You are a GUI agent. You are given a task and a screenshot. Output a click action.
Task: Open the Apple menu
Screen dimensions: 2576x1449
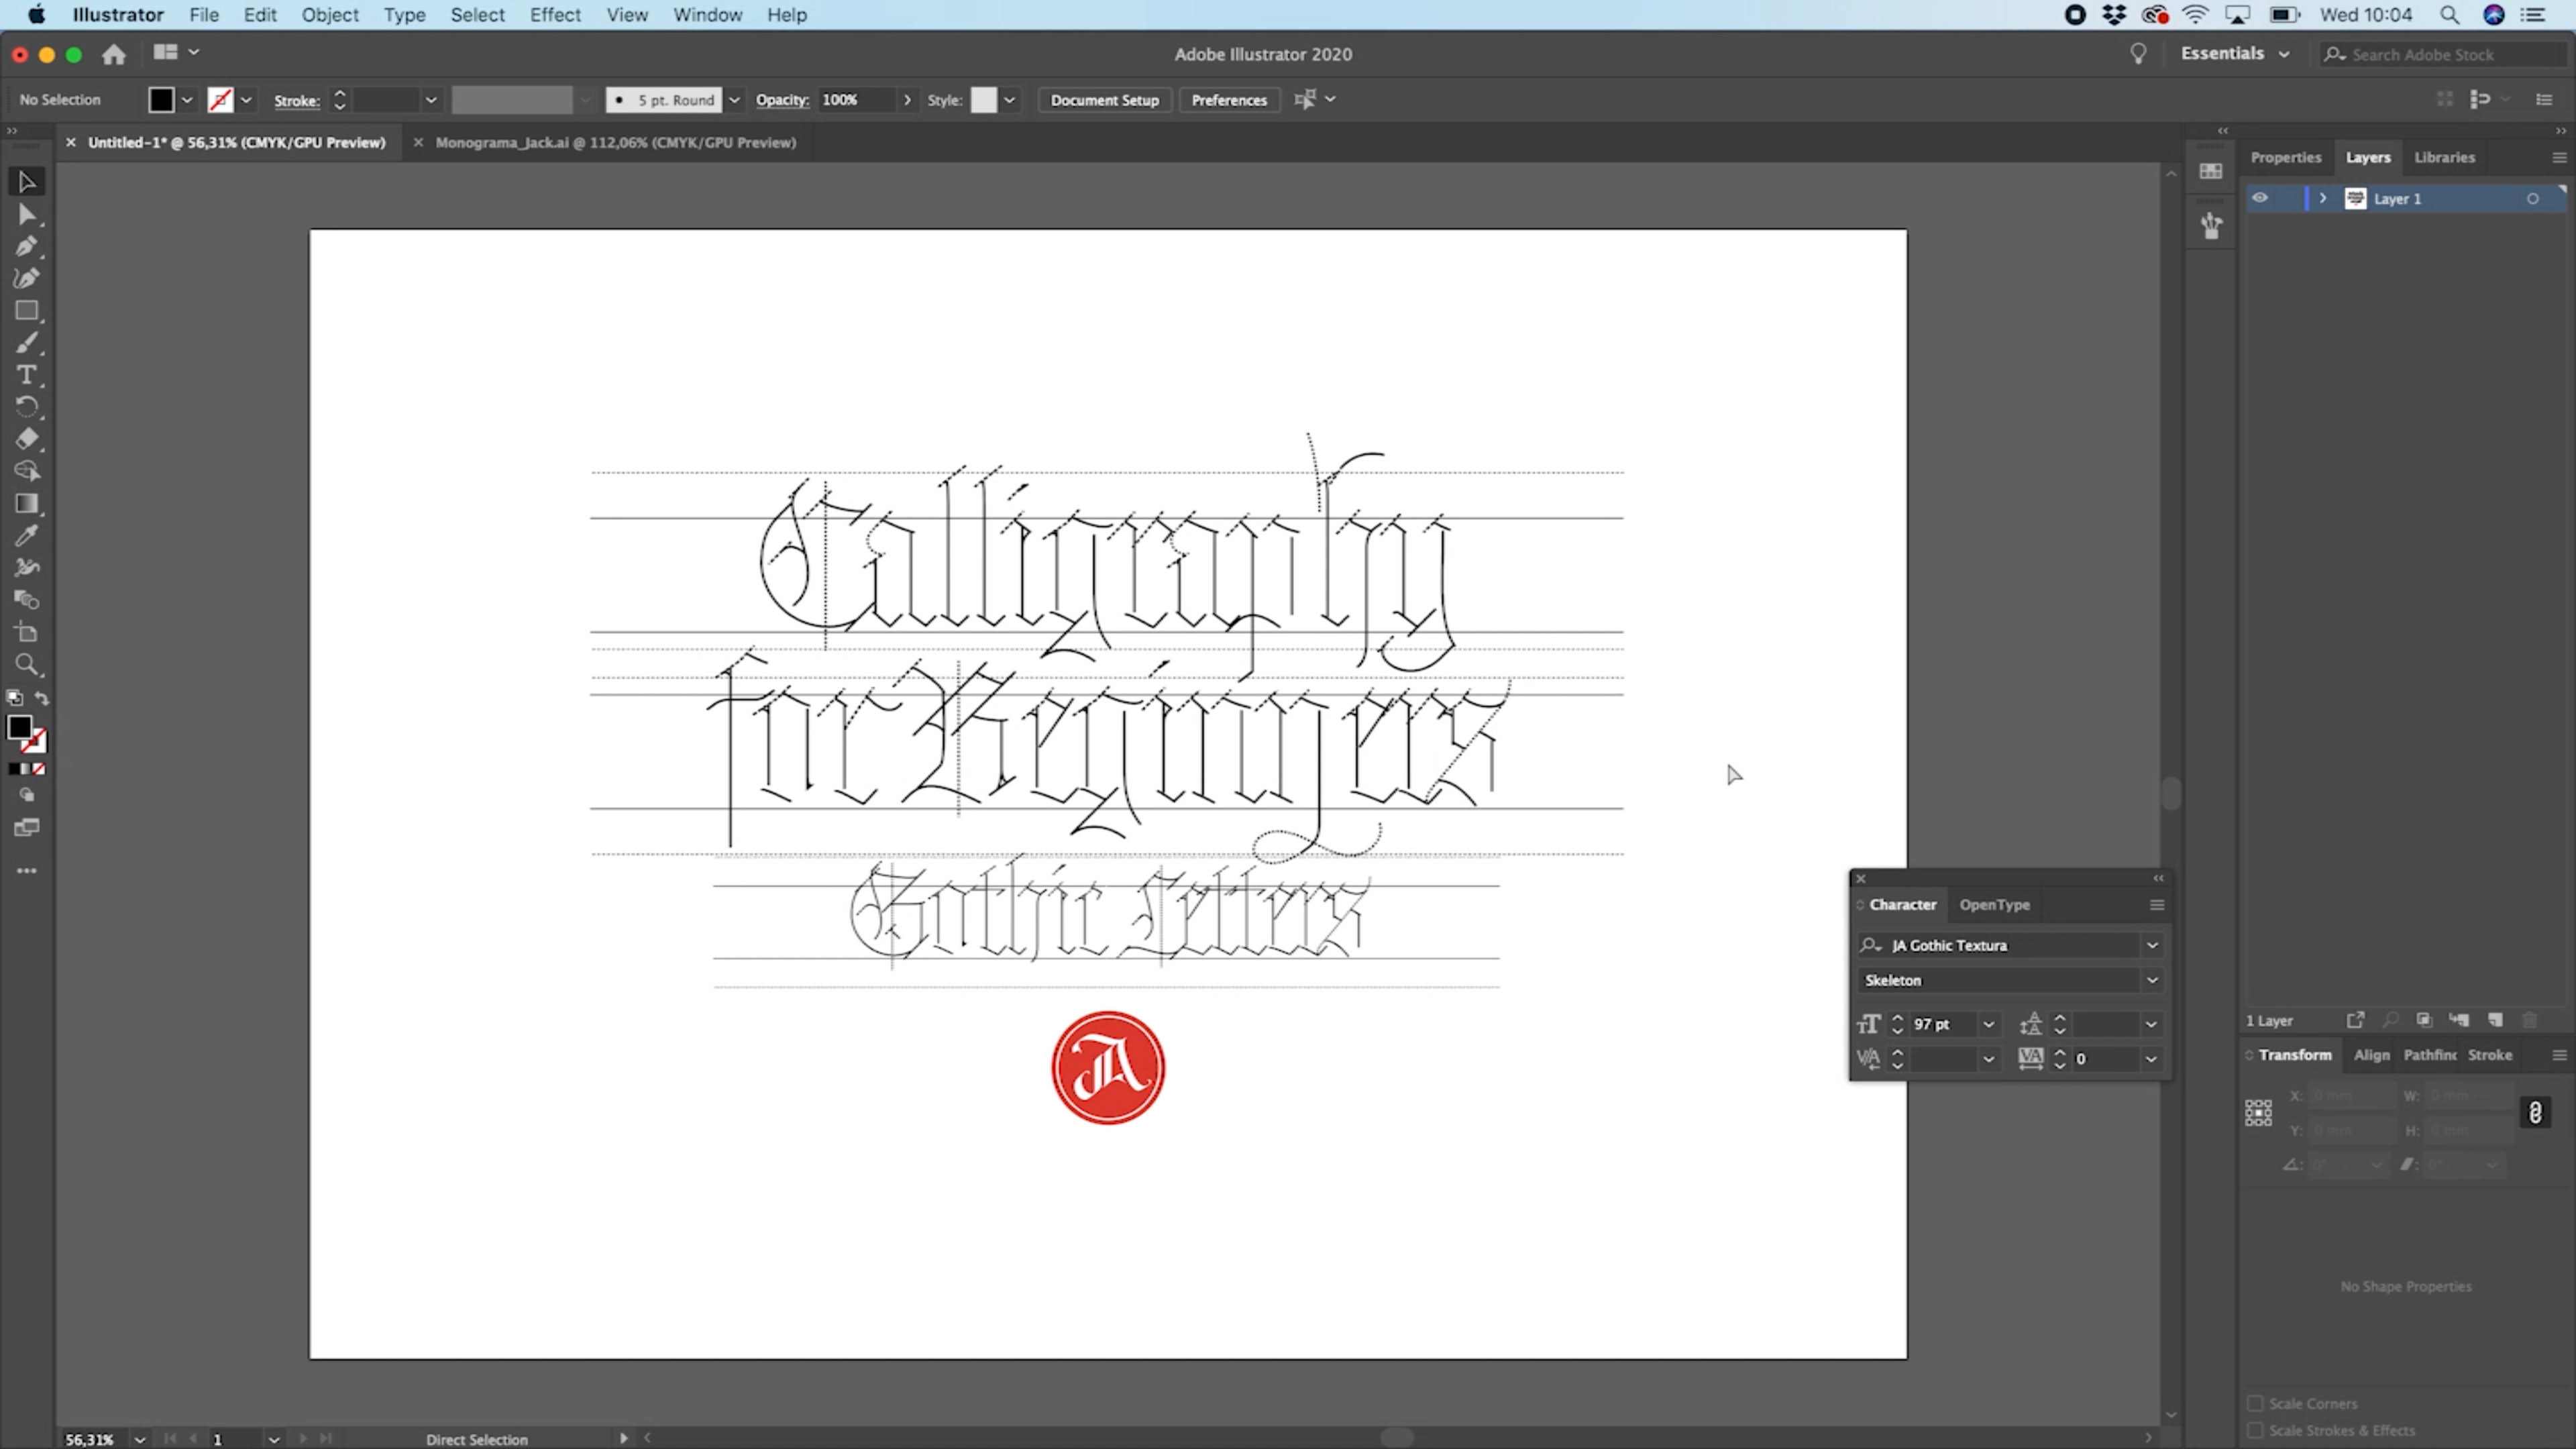click(36, 15)
